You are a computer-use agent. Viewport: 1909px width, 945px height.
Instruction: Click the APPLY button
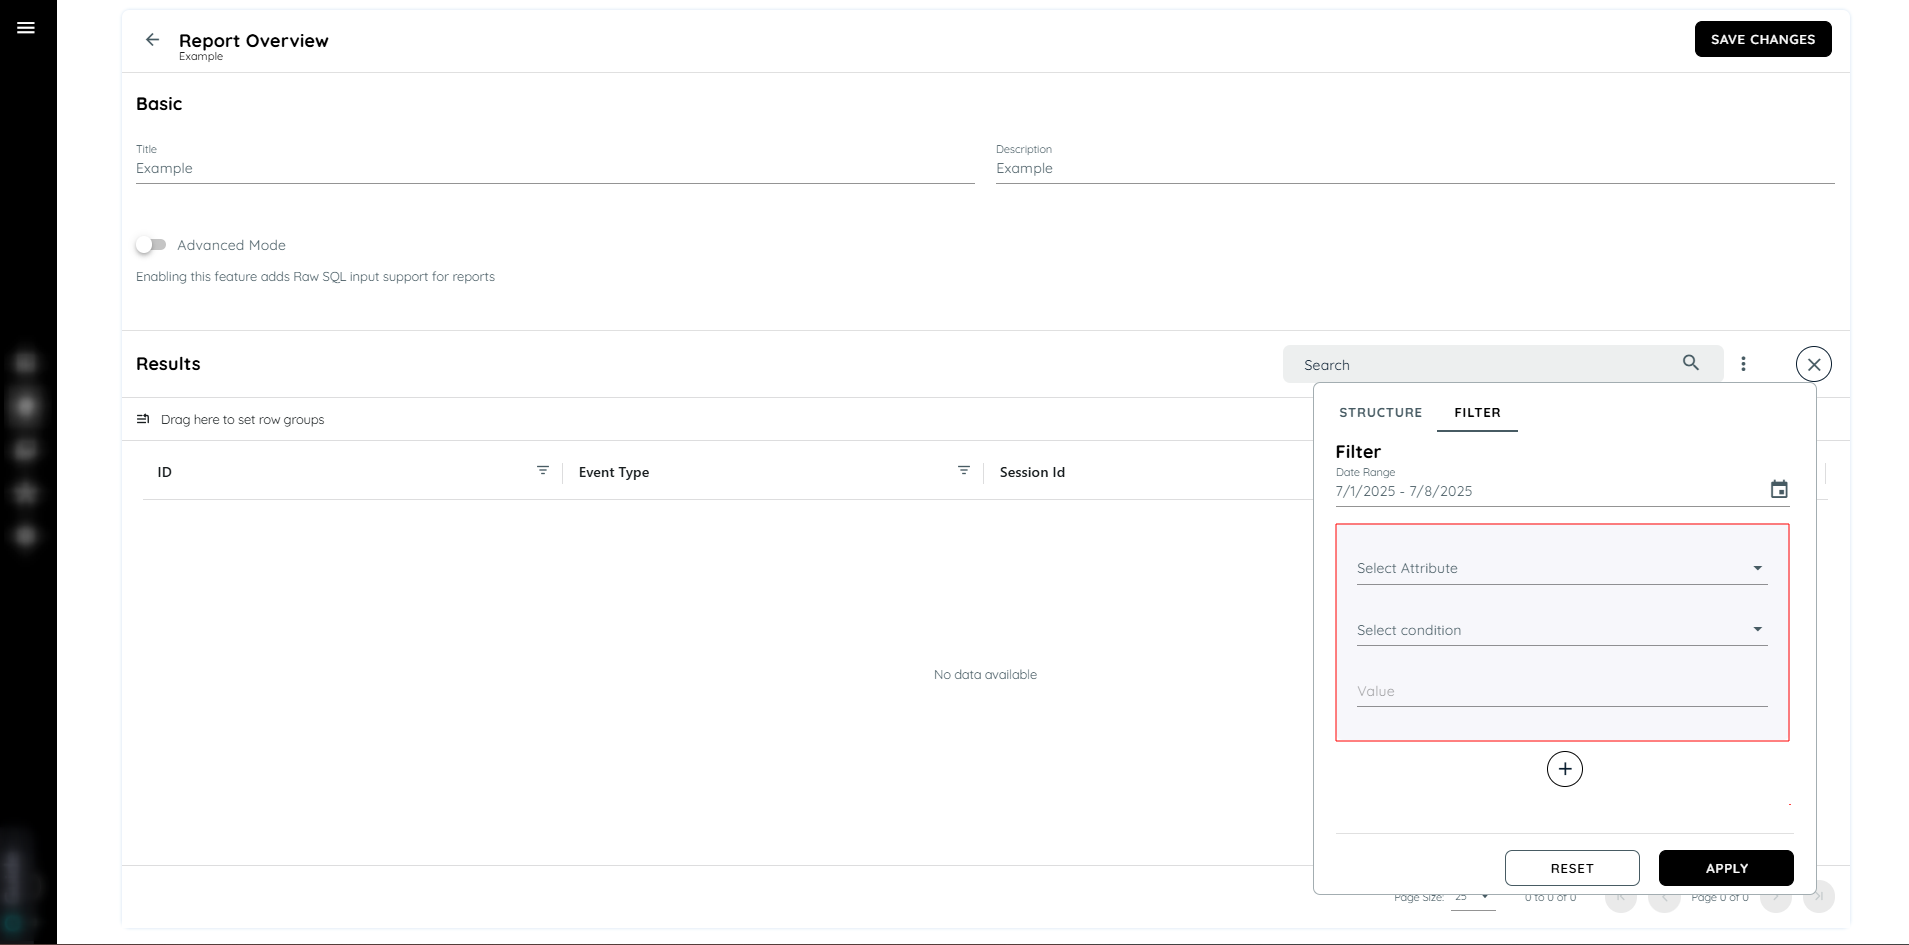coord(1726,868)
